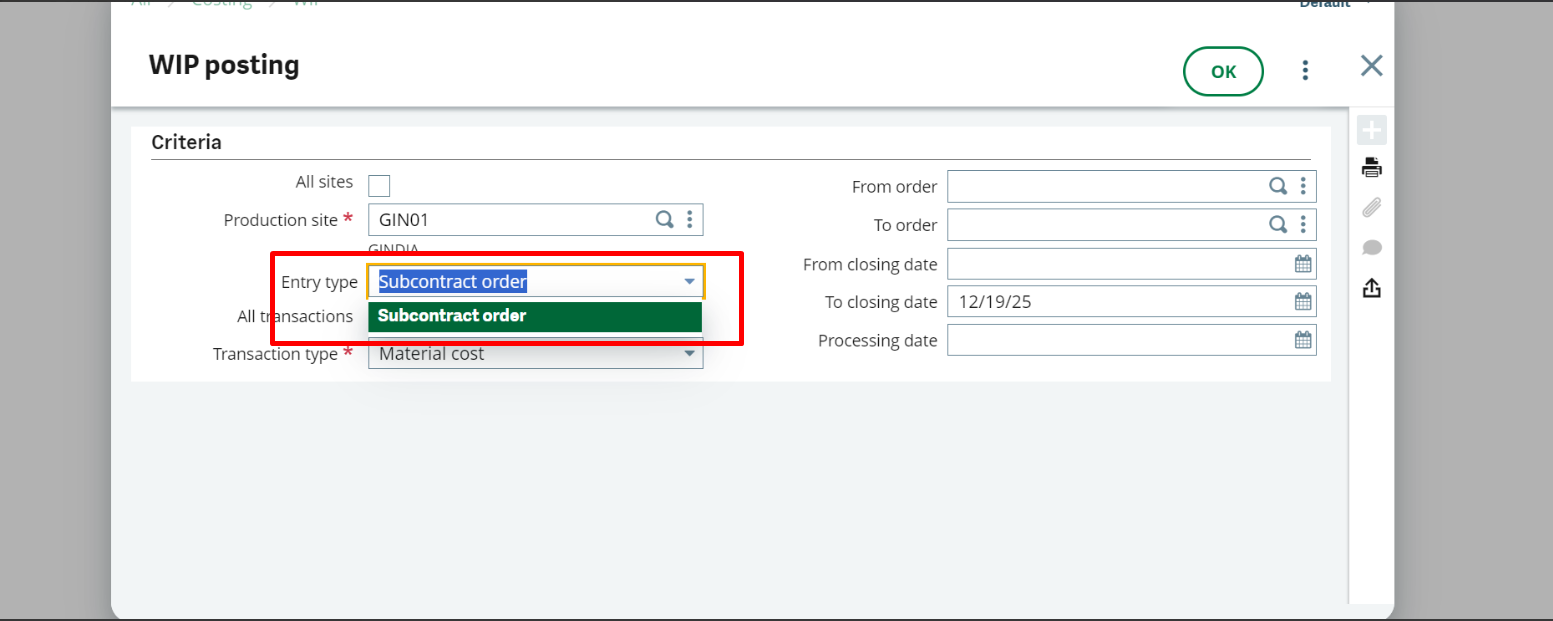Open the Production site actions menu dots
Image resolution: width=1553 pixels, height=621 pixels.
click(690, 220)
